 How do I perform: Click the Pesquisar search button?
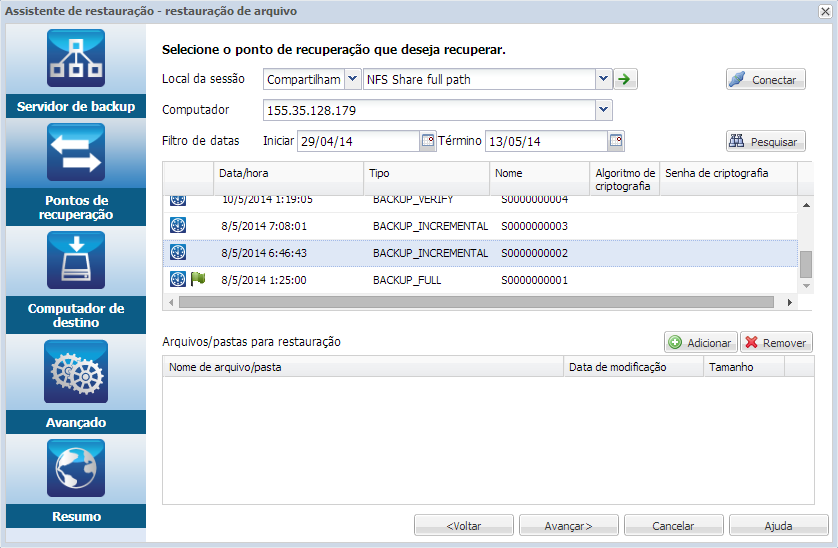(x=766, y=142)
